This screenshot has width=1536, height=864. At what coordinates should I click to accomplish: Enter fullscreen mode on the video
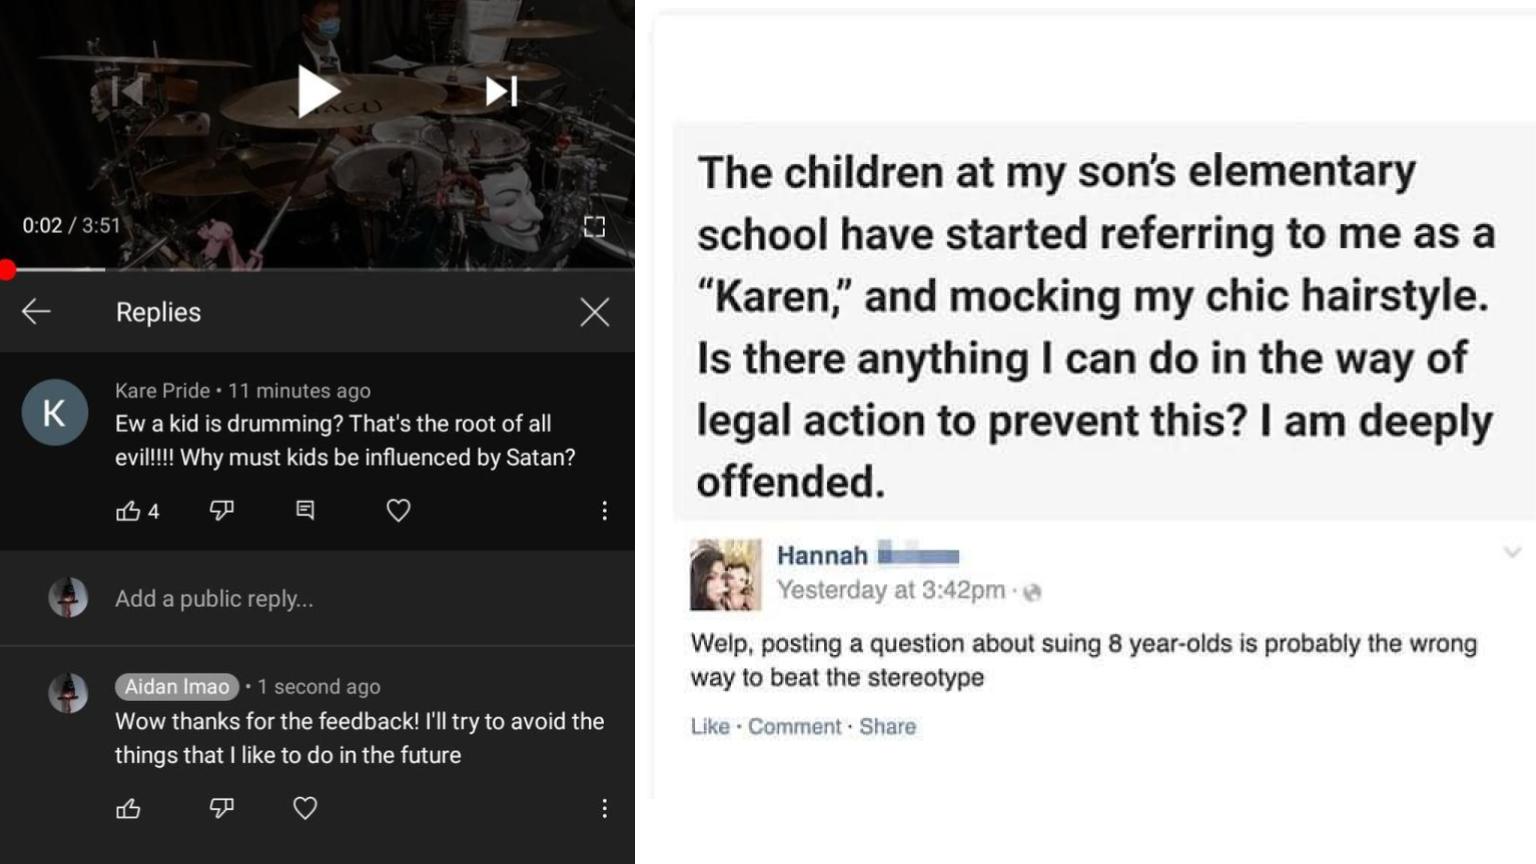tap(594, 226)
